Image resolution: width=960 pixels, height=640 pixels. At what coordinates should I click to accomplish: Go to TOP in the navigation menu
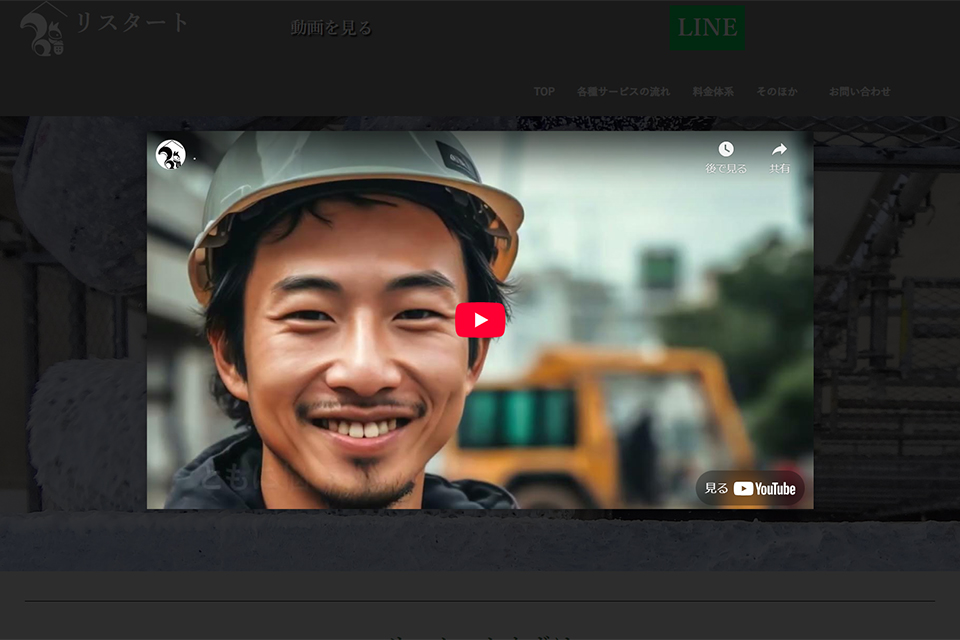point(544,91)
